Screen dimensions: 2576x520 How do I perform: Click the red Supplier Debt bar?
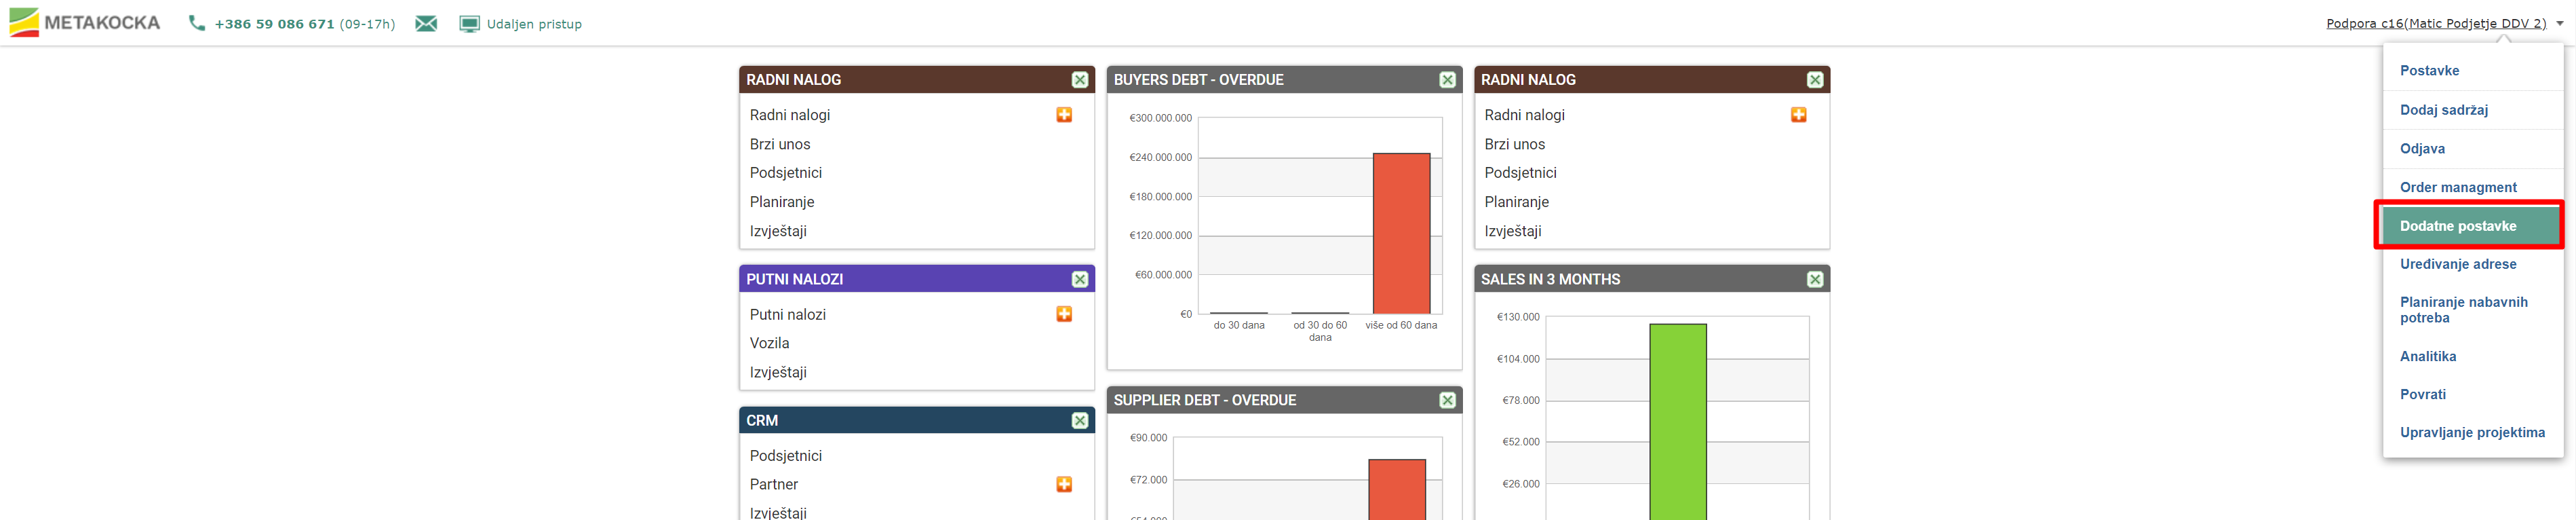(x=1397, y=490)
